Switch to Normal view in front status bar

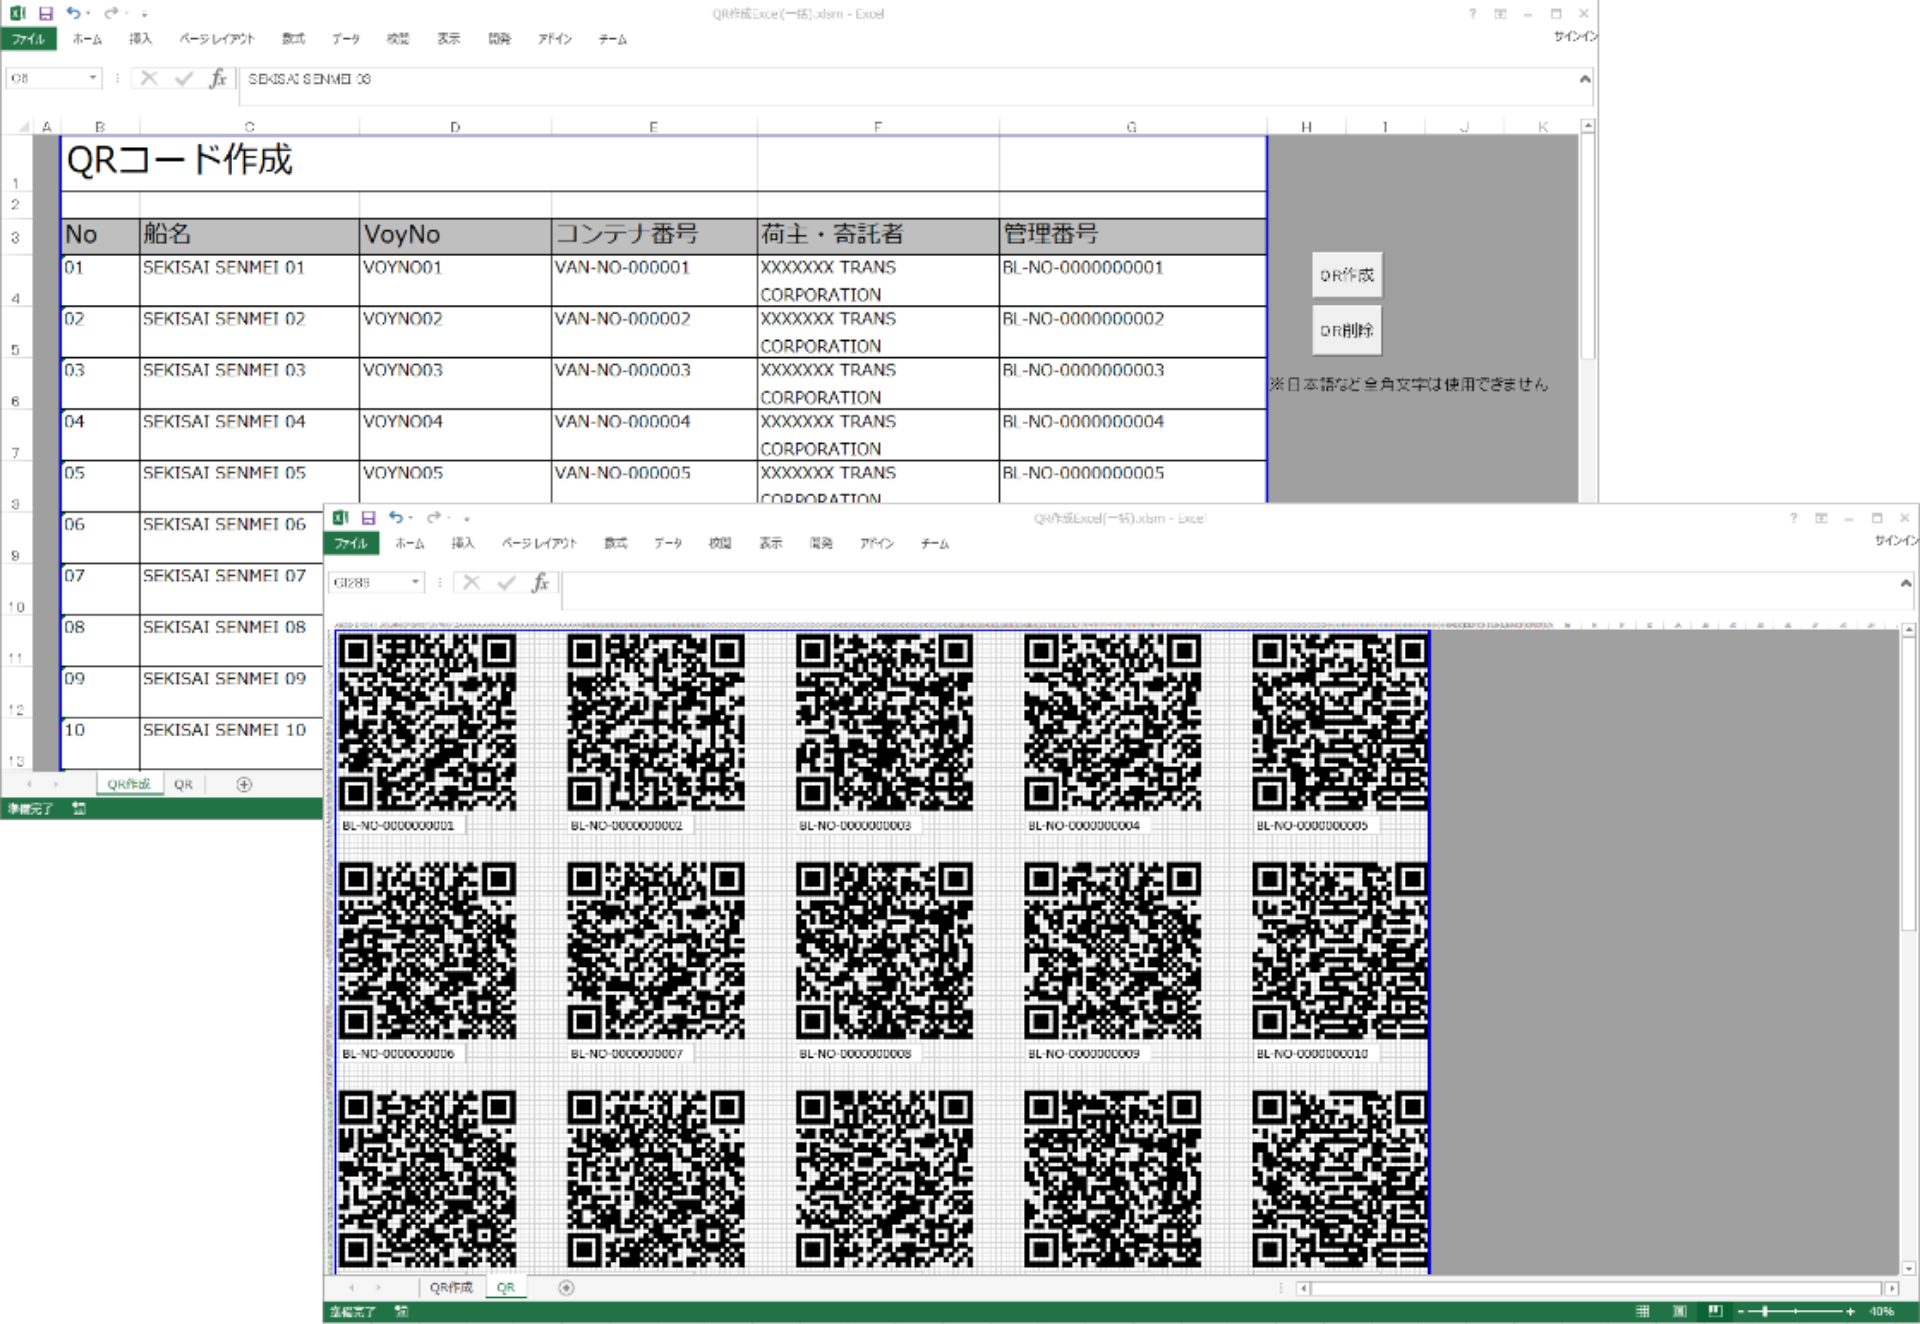pos(1642,1311)
